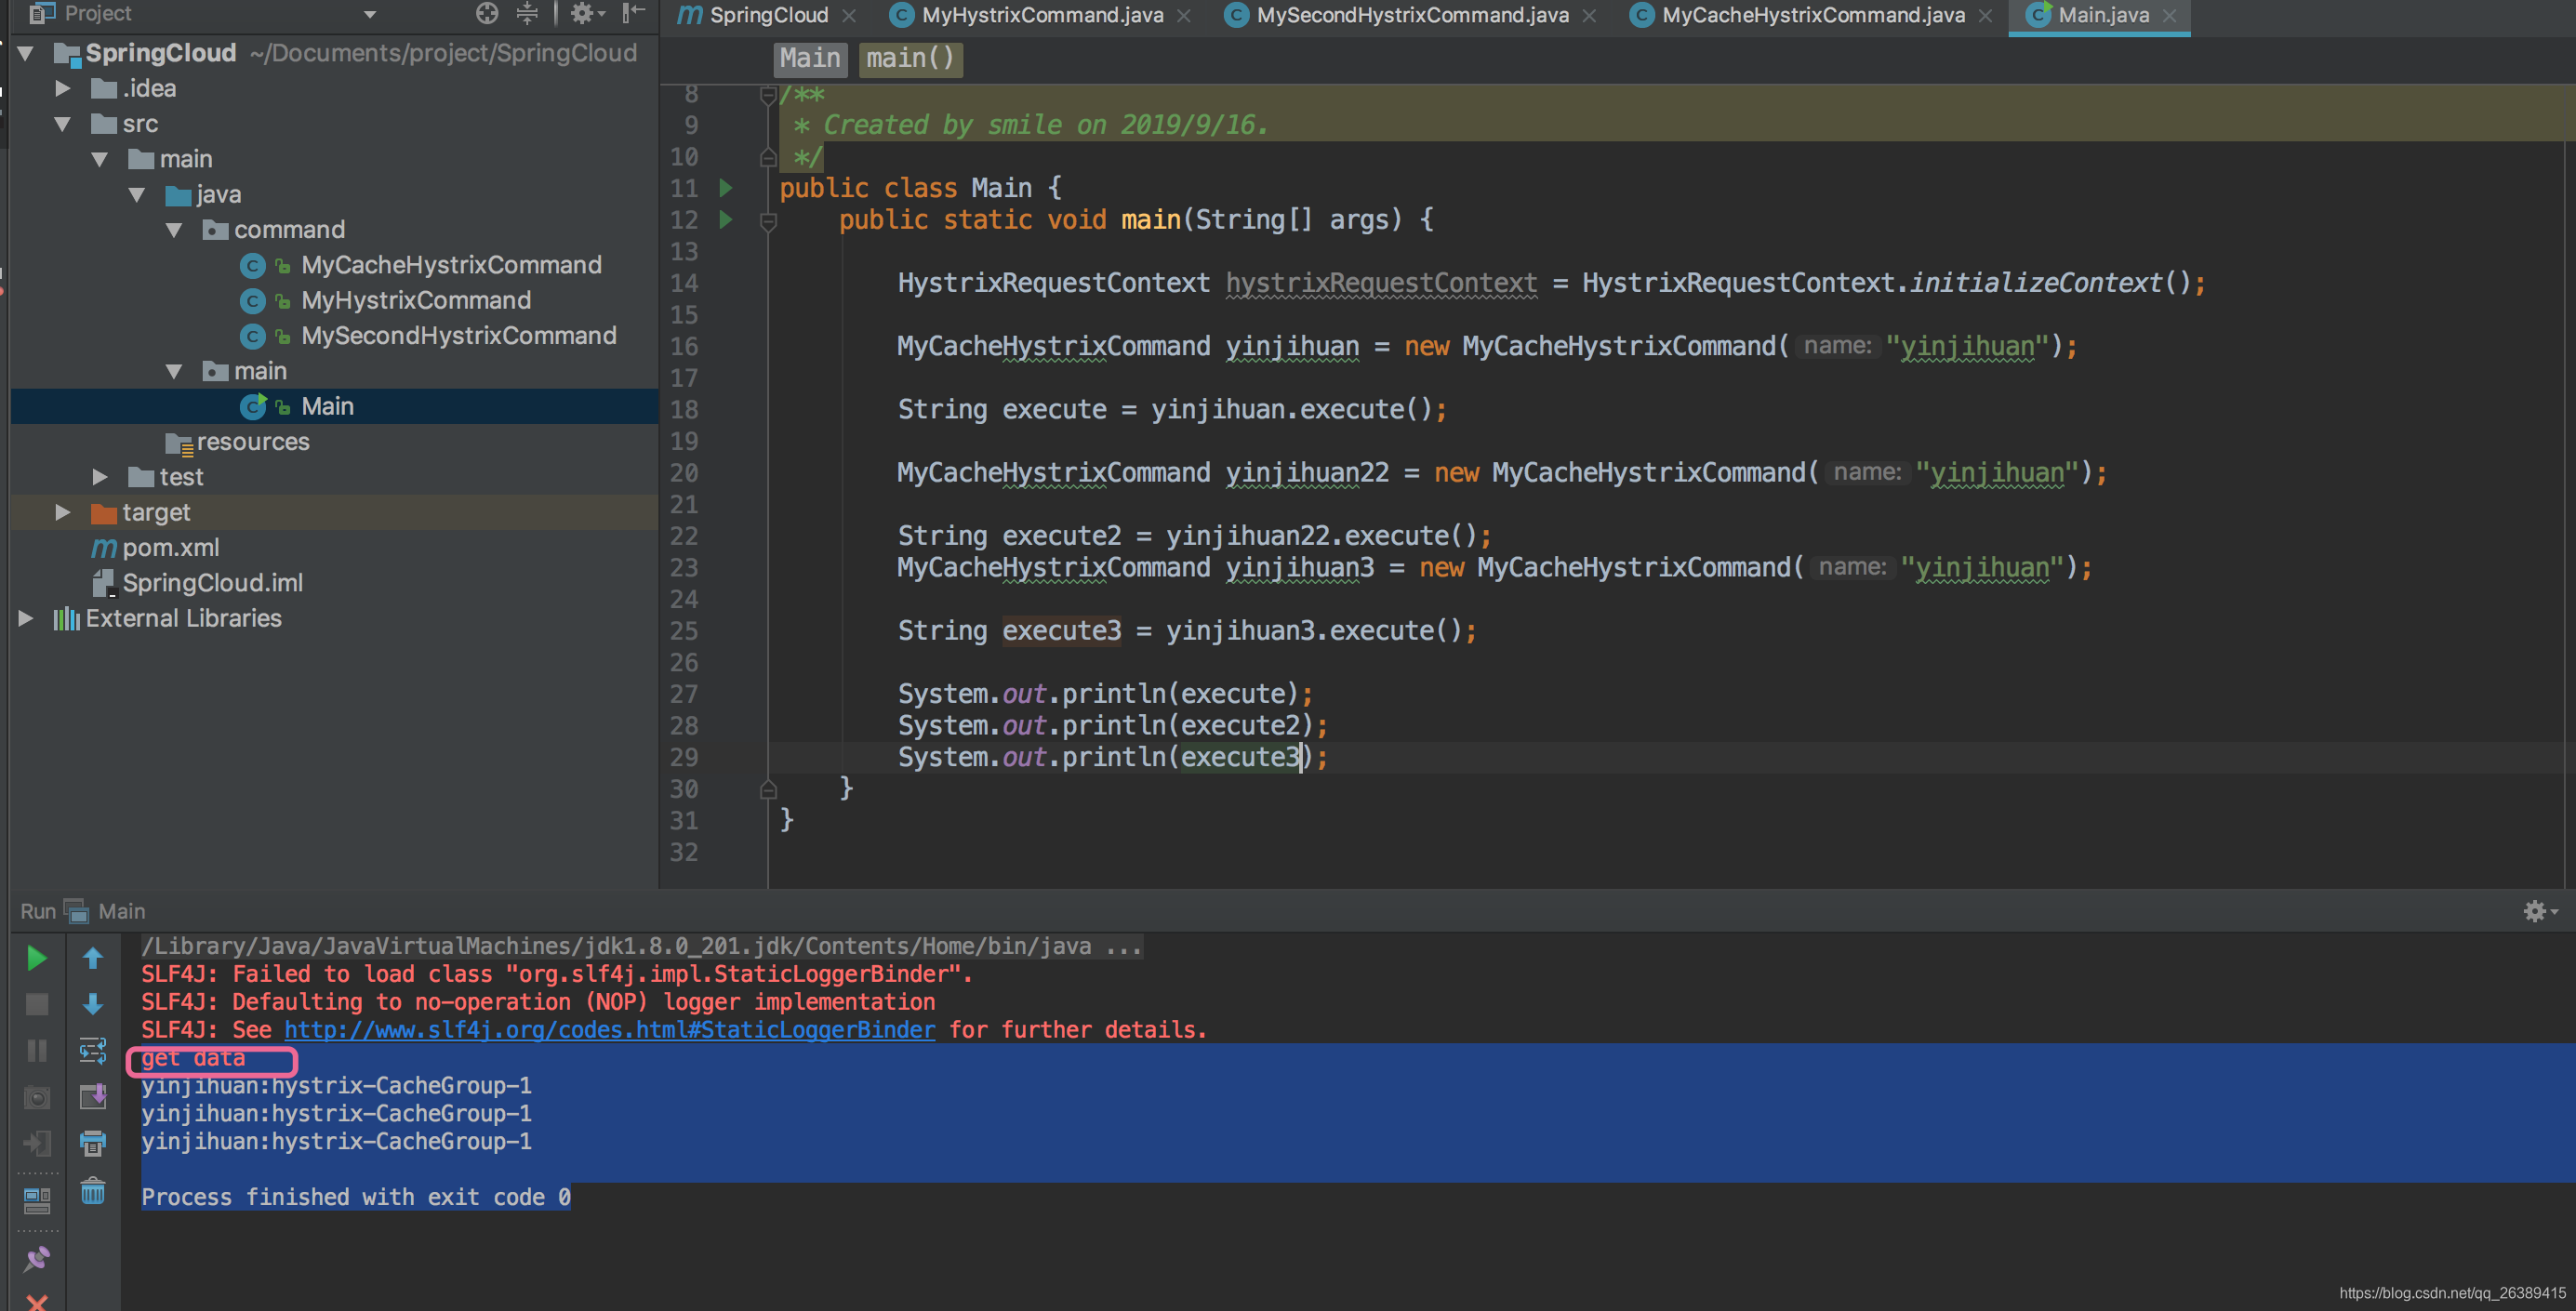This screenshot has width=2576, height=1311.
Task: Click 'String execute3' code line
Action: 1186,631
